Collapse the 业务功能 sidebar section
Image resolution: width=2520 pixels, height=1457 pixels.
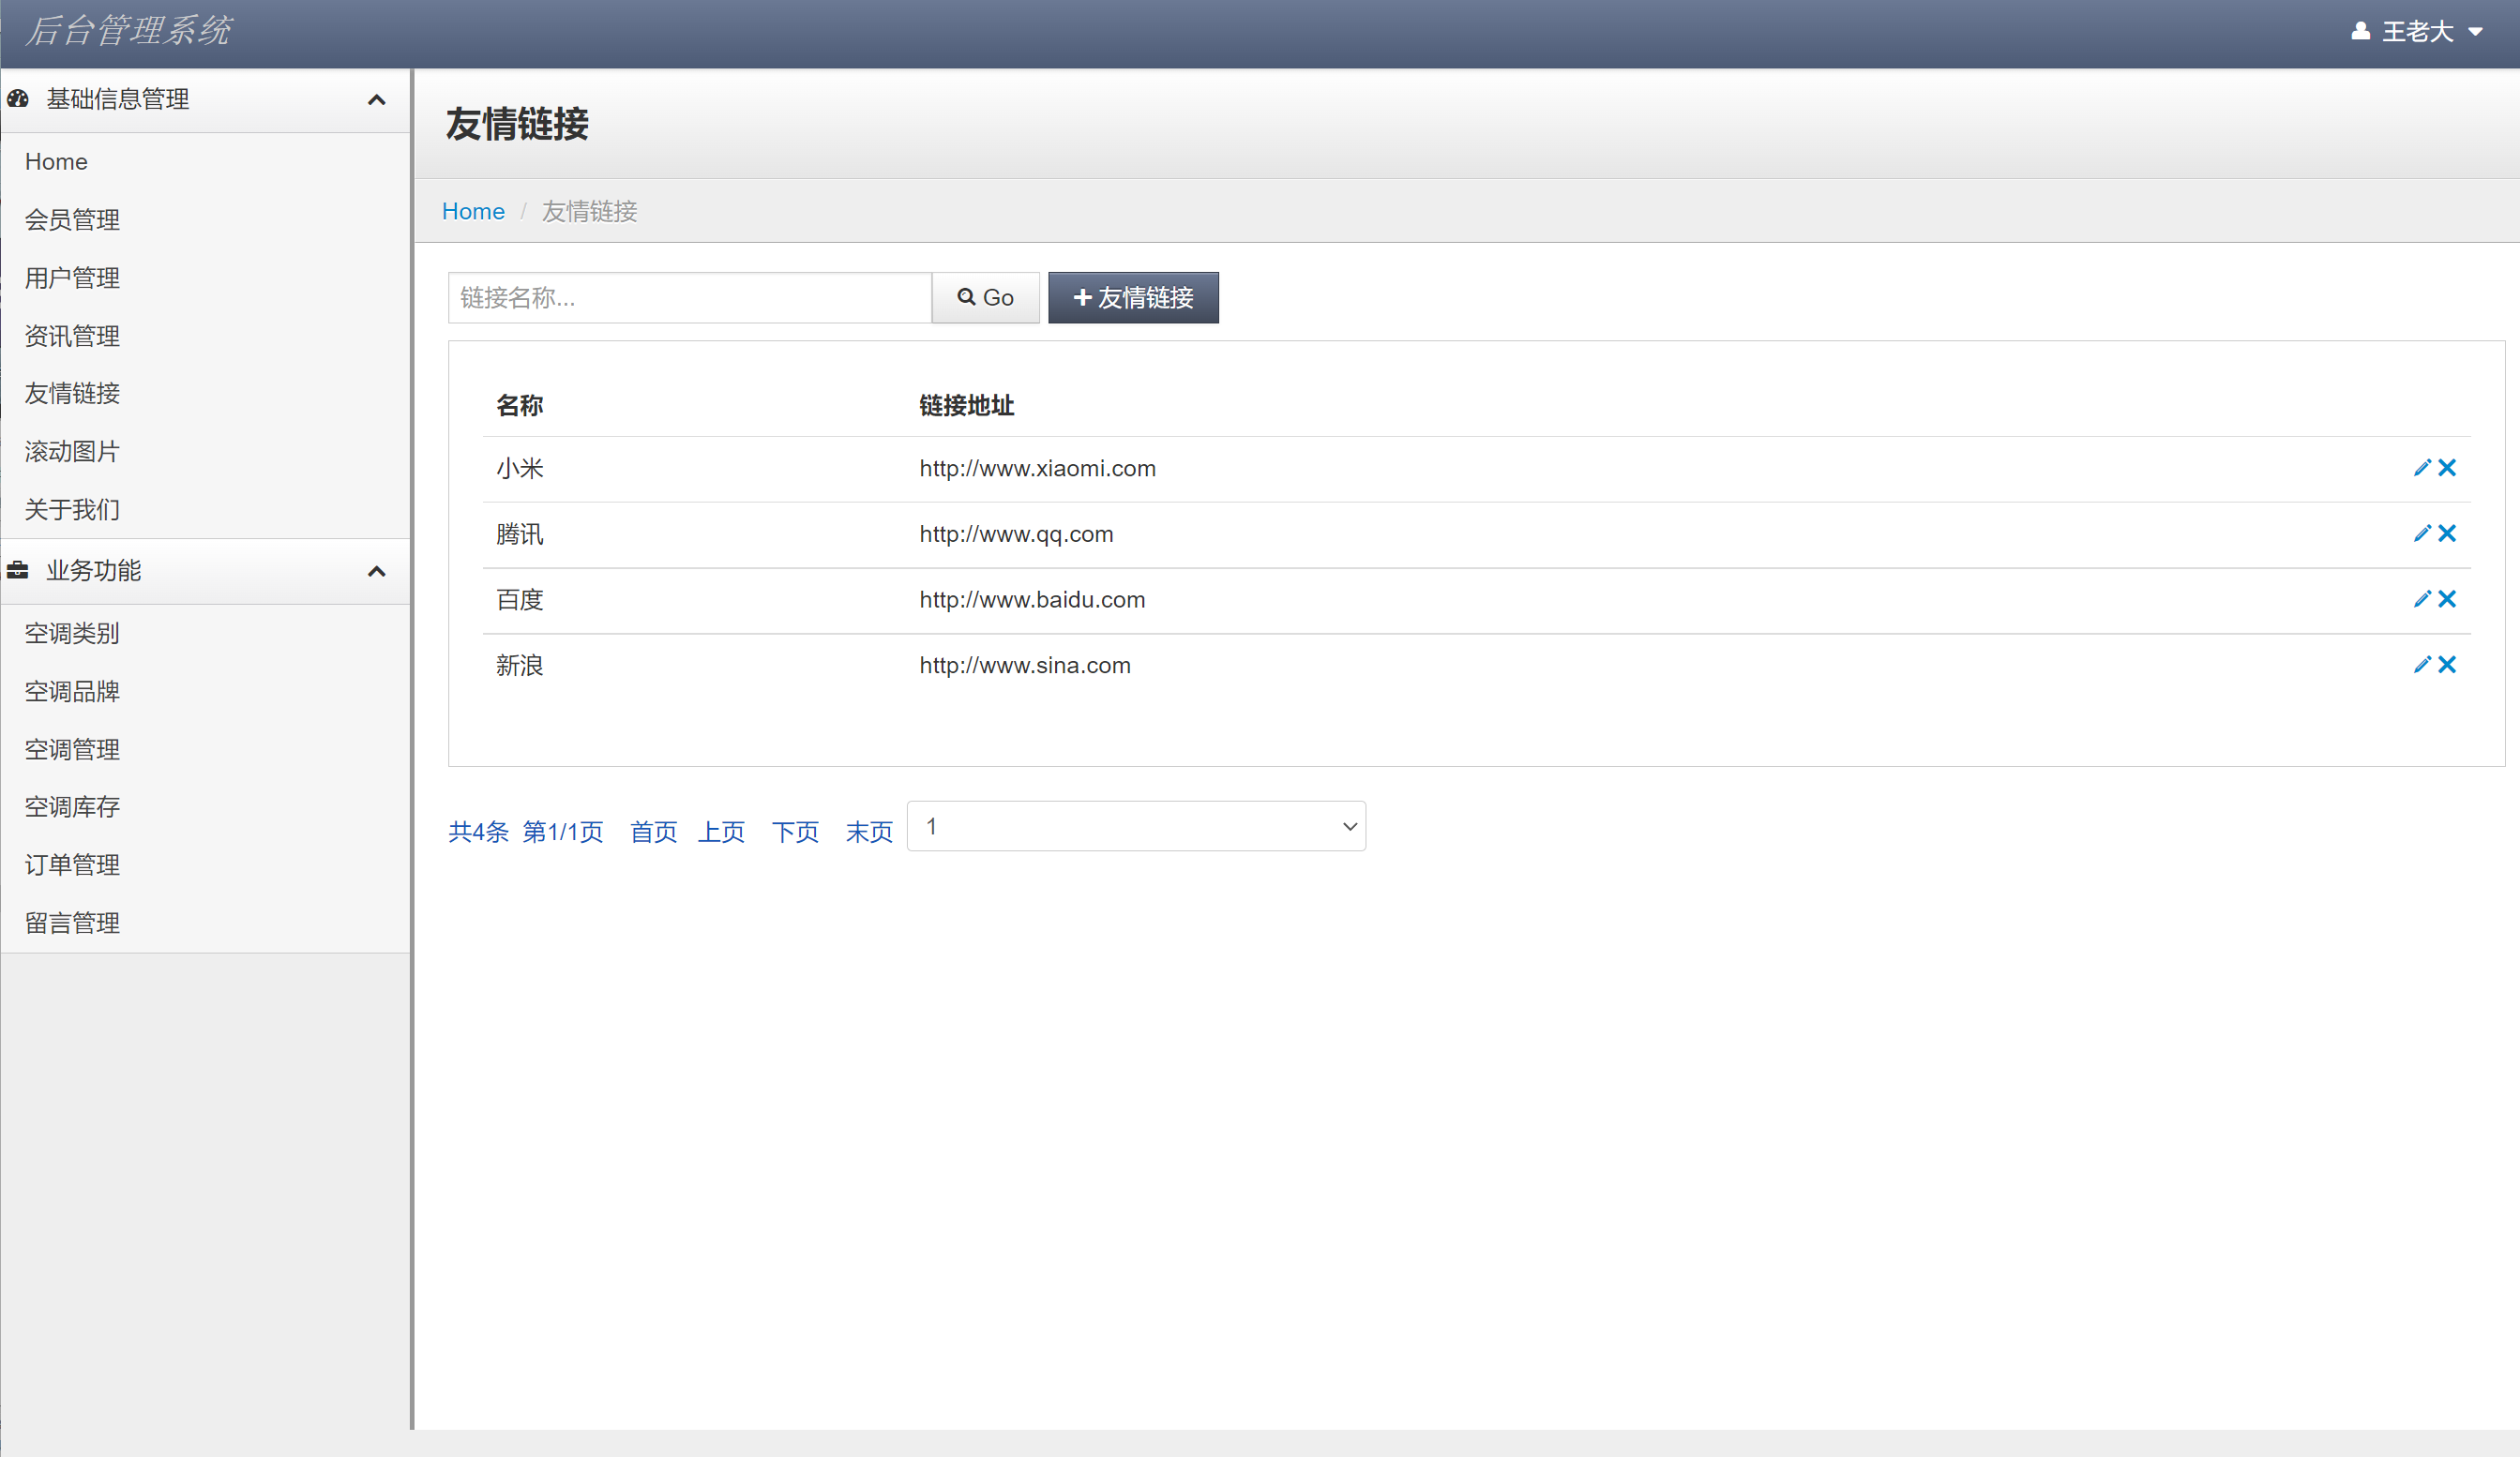tap(376, 571)
